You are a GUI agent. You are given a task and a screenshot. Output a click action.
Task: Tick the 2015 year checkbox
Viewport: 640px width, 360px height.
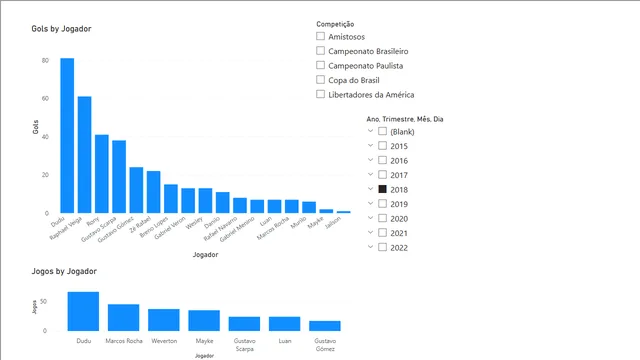(382, 146)
